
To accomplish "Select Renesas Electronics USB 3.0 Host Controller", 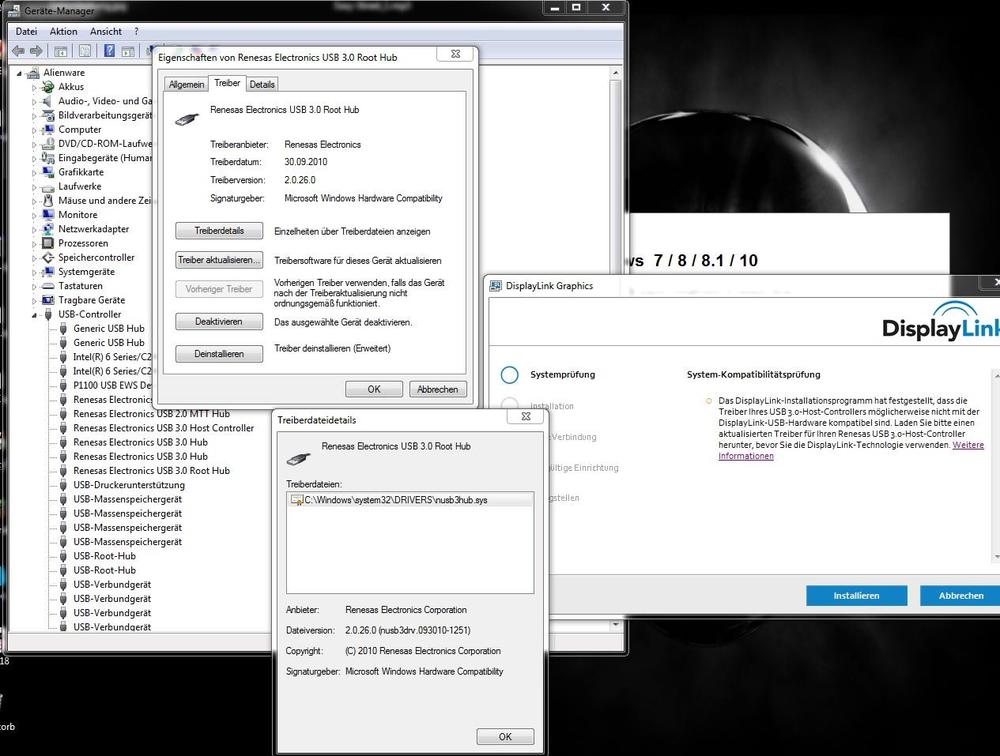I will pos(163,428).
